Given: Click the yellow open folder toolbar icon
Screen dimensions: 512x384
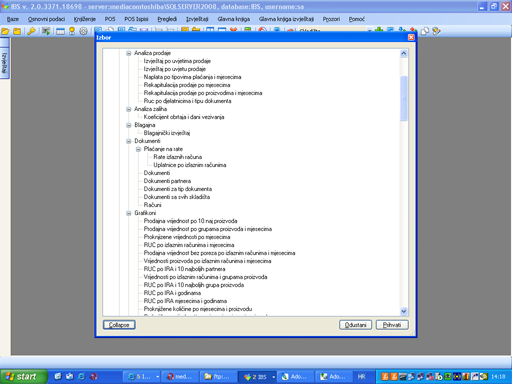Looking at the screenshot, I should tap(5, 31).
